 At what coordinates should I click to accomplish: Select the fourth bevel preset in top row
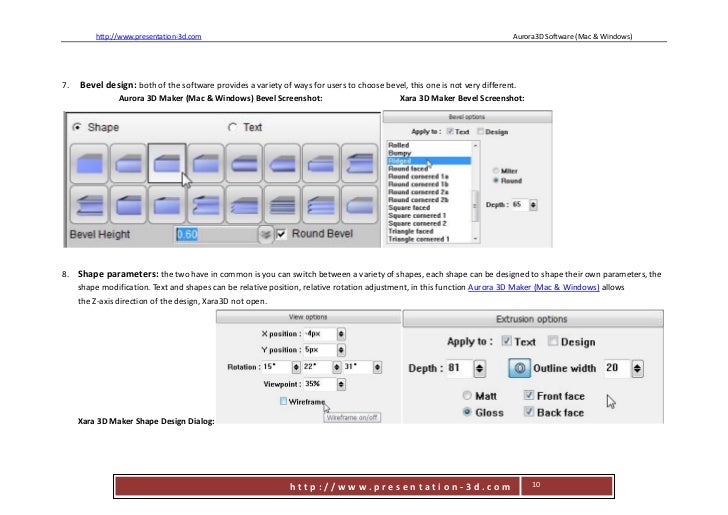coord(206,163)
